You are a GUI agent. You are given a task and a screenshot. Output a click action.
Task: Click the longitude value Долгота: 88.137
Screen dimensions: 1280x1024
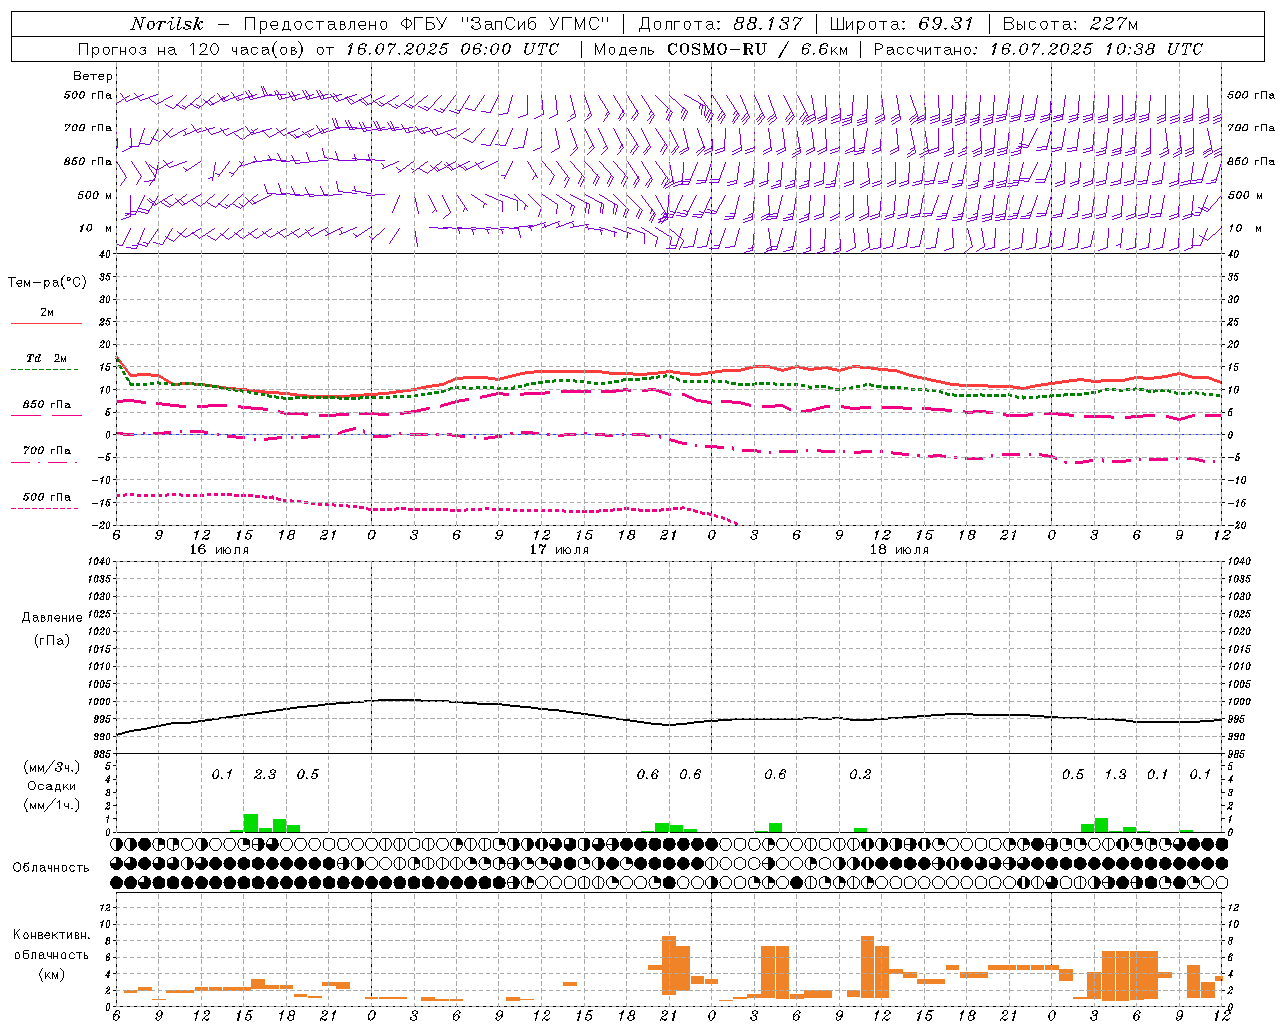point(719,24)
